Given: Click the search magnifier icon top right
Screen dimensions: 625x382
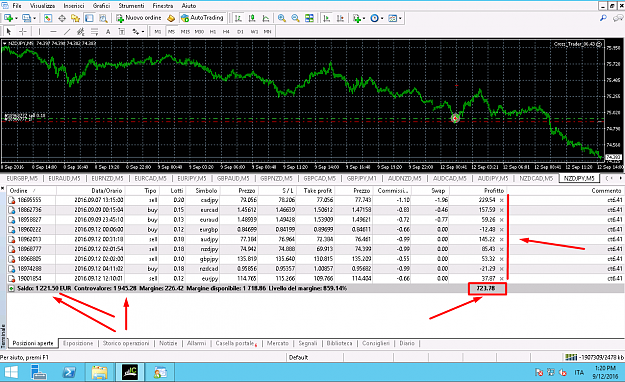Looking at the screenshot, I should click(x=603, y=18).
